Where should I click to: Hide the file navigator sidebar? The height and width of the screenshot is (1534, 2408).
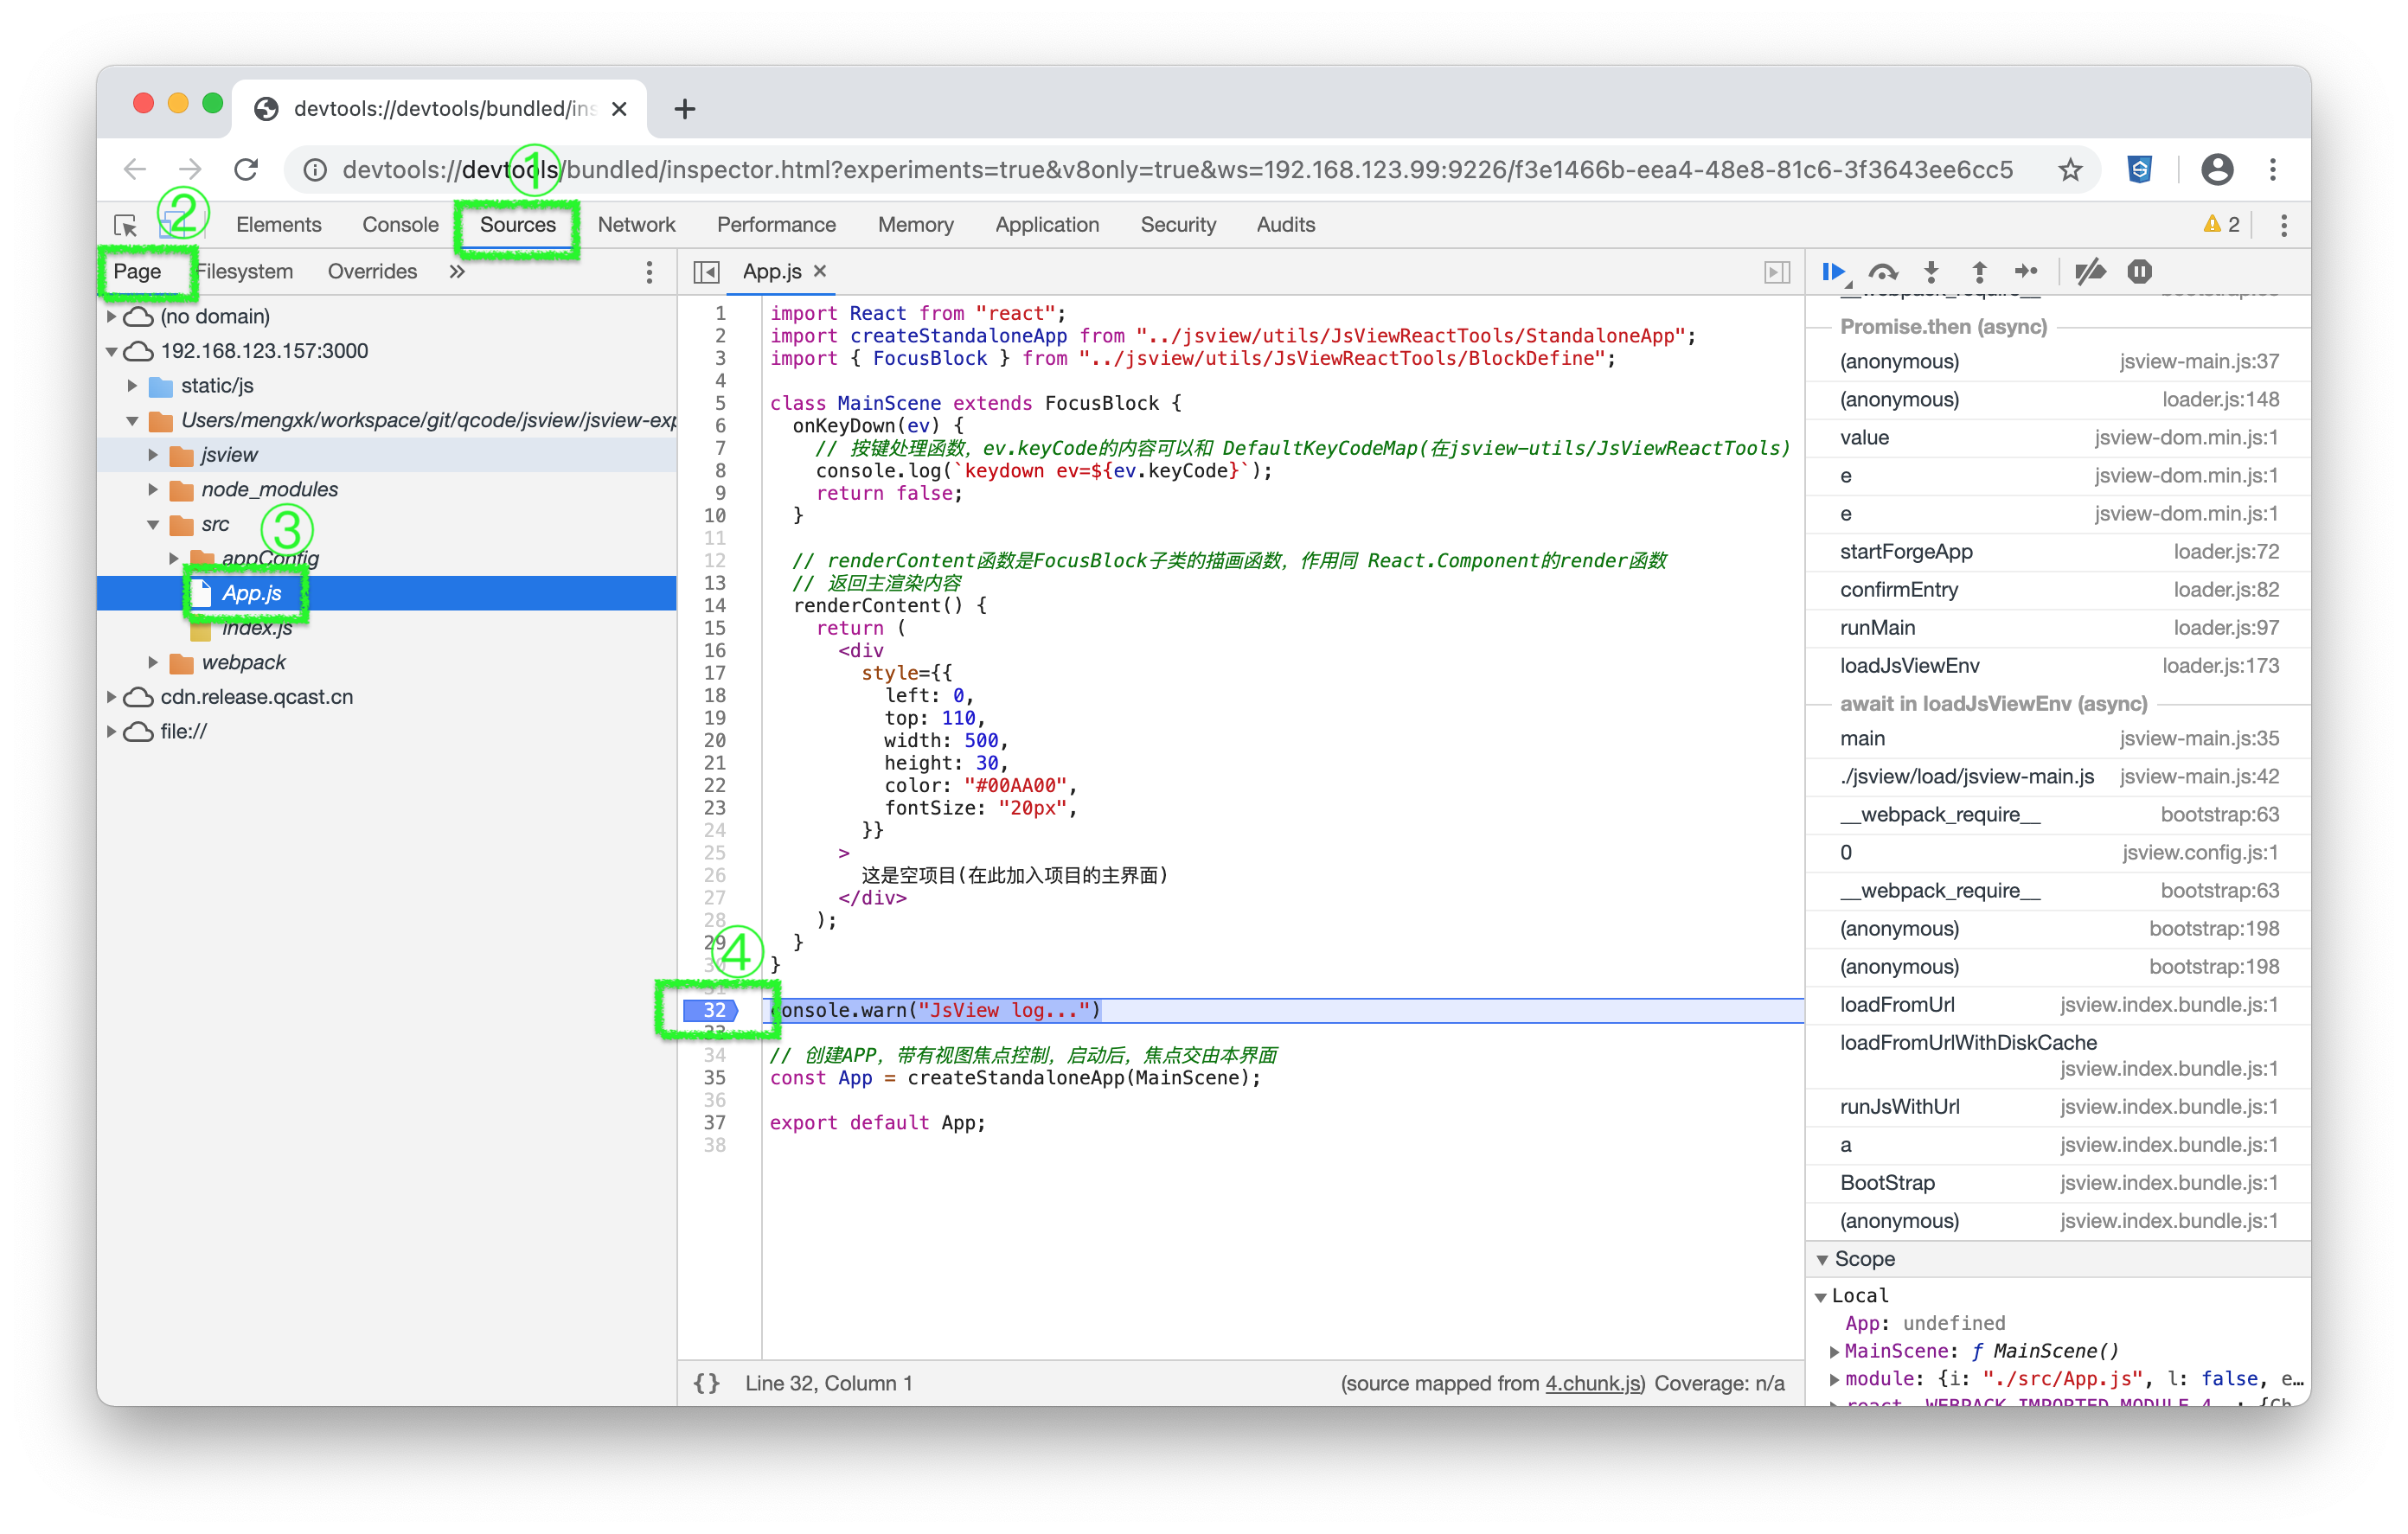tap(706, 272)
